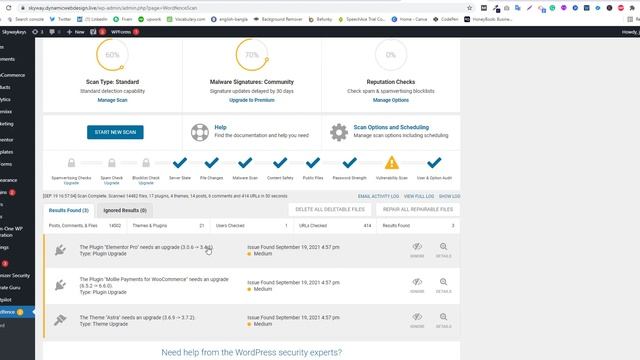The image size is (640, 360).
Task: Click Repair All Repairable Files button
Action: tap(418, 209)
